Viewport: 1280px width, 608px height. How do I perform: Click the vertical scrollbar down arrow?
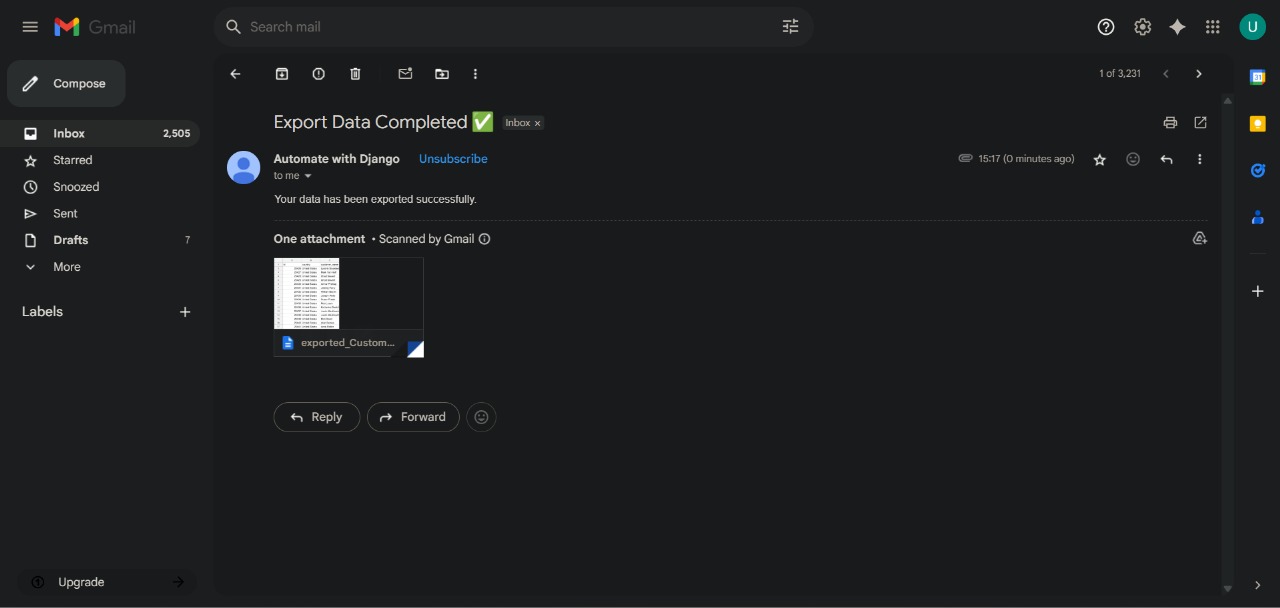coord(1227,589)
